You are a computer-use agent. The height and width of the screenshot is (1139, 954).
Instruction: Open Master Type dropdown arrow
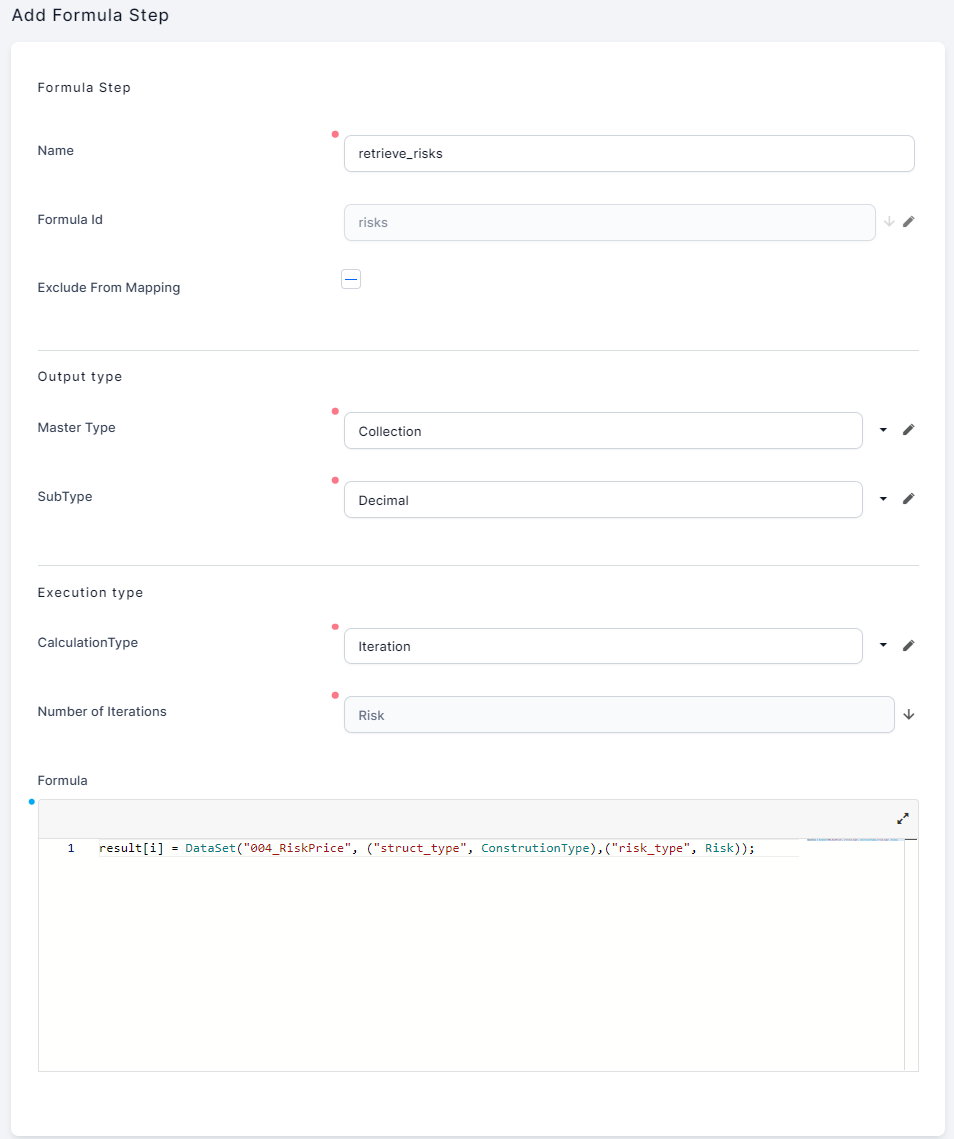point(883,430)
